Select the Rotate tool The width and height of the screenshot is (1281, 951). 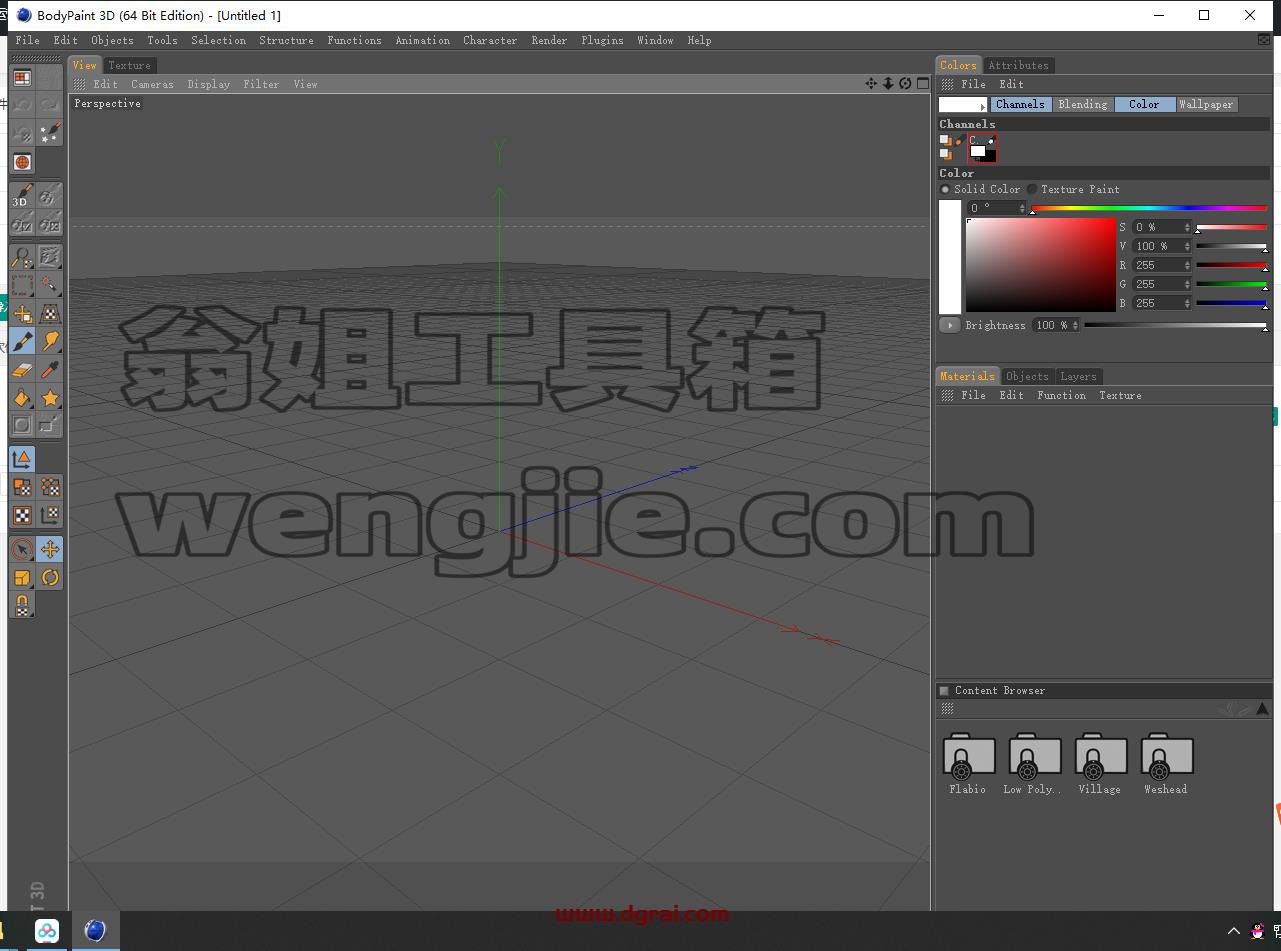coord(50,578)
